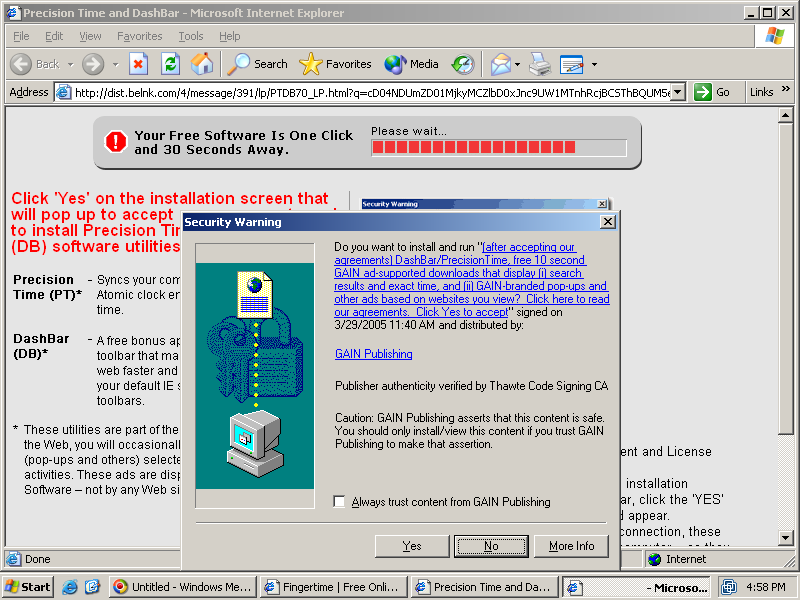Expand the Address bar URL dropdown
The image size is (800, 600).
click(677, 92)
